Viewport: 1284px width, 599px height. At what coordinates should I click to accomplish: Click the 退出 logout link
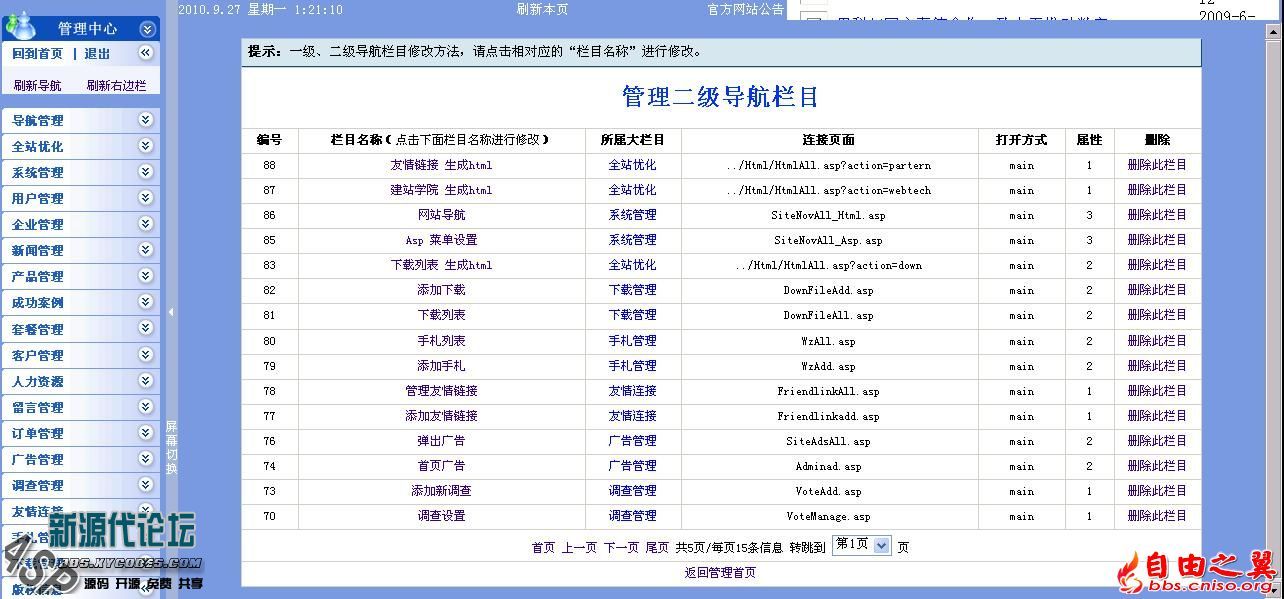pyautogui.click(x=97, y=54)
